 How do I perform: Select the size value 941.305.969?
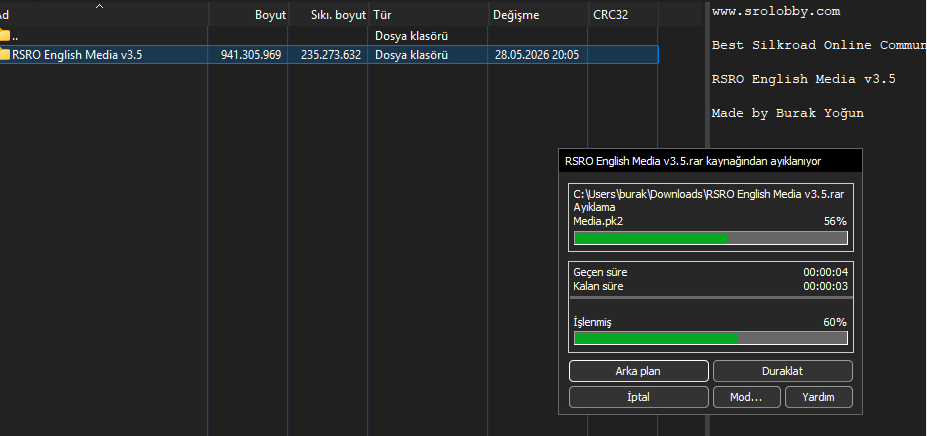pos(251,55)
